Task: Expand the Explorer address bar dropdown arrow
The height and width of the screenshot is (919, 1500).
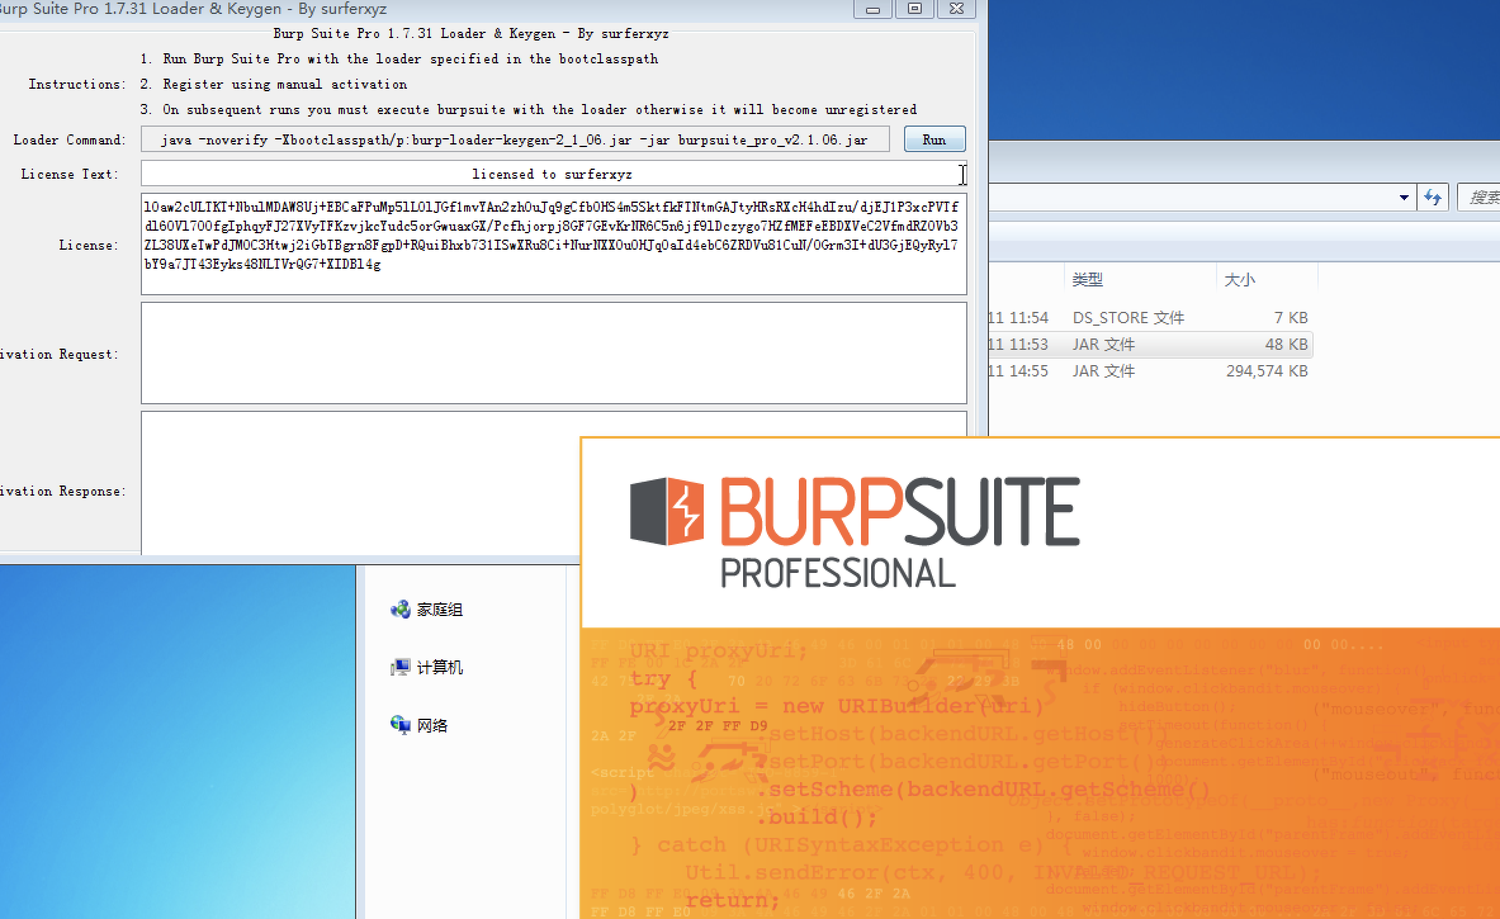Action: (x=1404, y=197)
